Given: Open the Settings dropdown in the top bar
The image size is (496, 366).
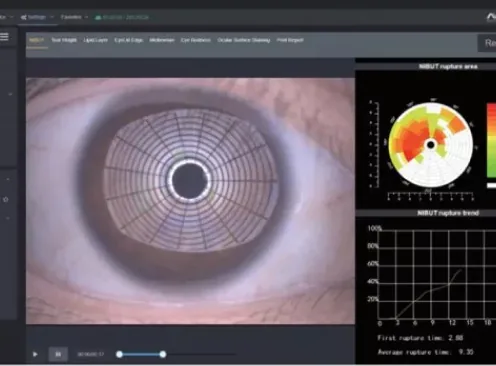Looking at the screenshot, I should (x=37, y=17).
